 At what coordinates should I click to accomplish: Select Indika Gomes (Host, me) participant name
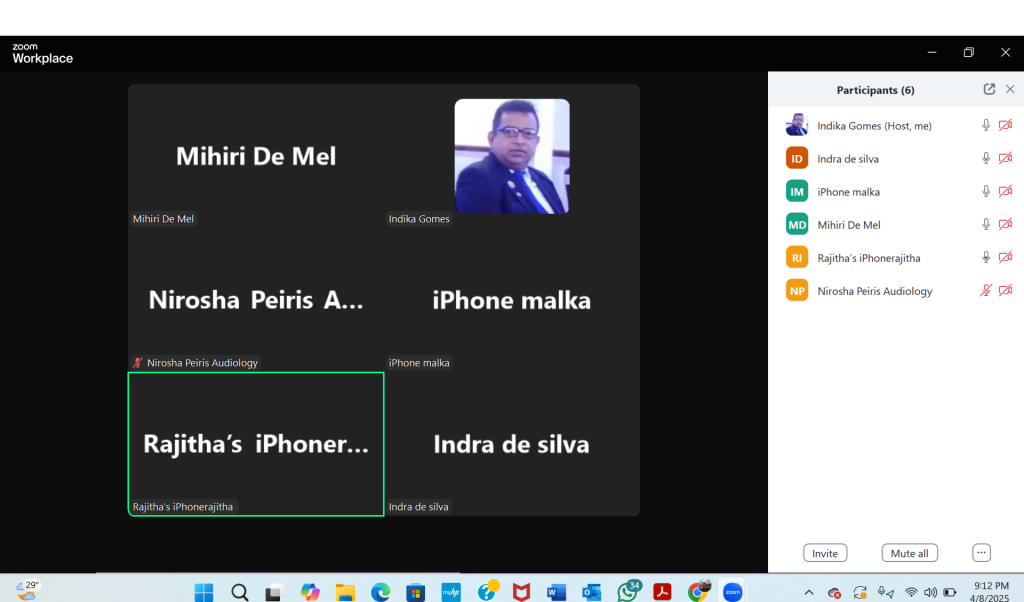coord(874,126)
